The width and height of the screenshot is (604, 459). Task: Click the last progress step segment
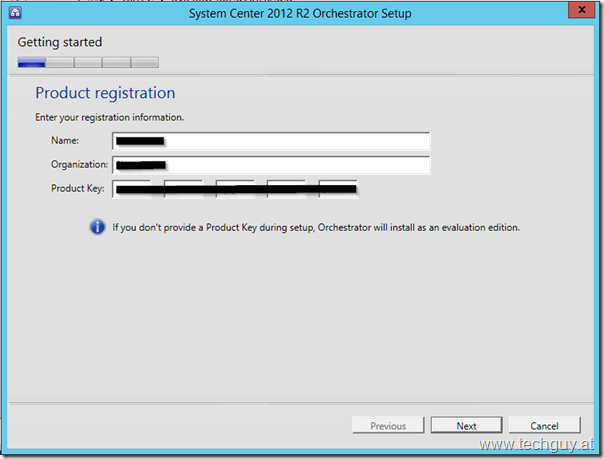click(x=145, y=62)
